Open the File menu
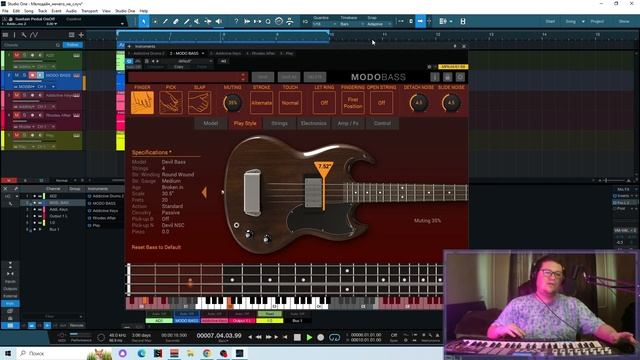 point(5,11)
